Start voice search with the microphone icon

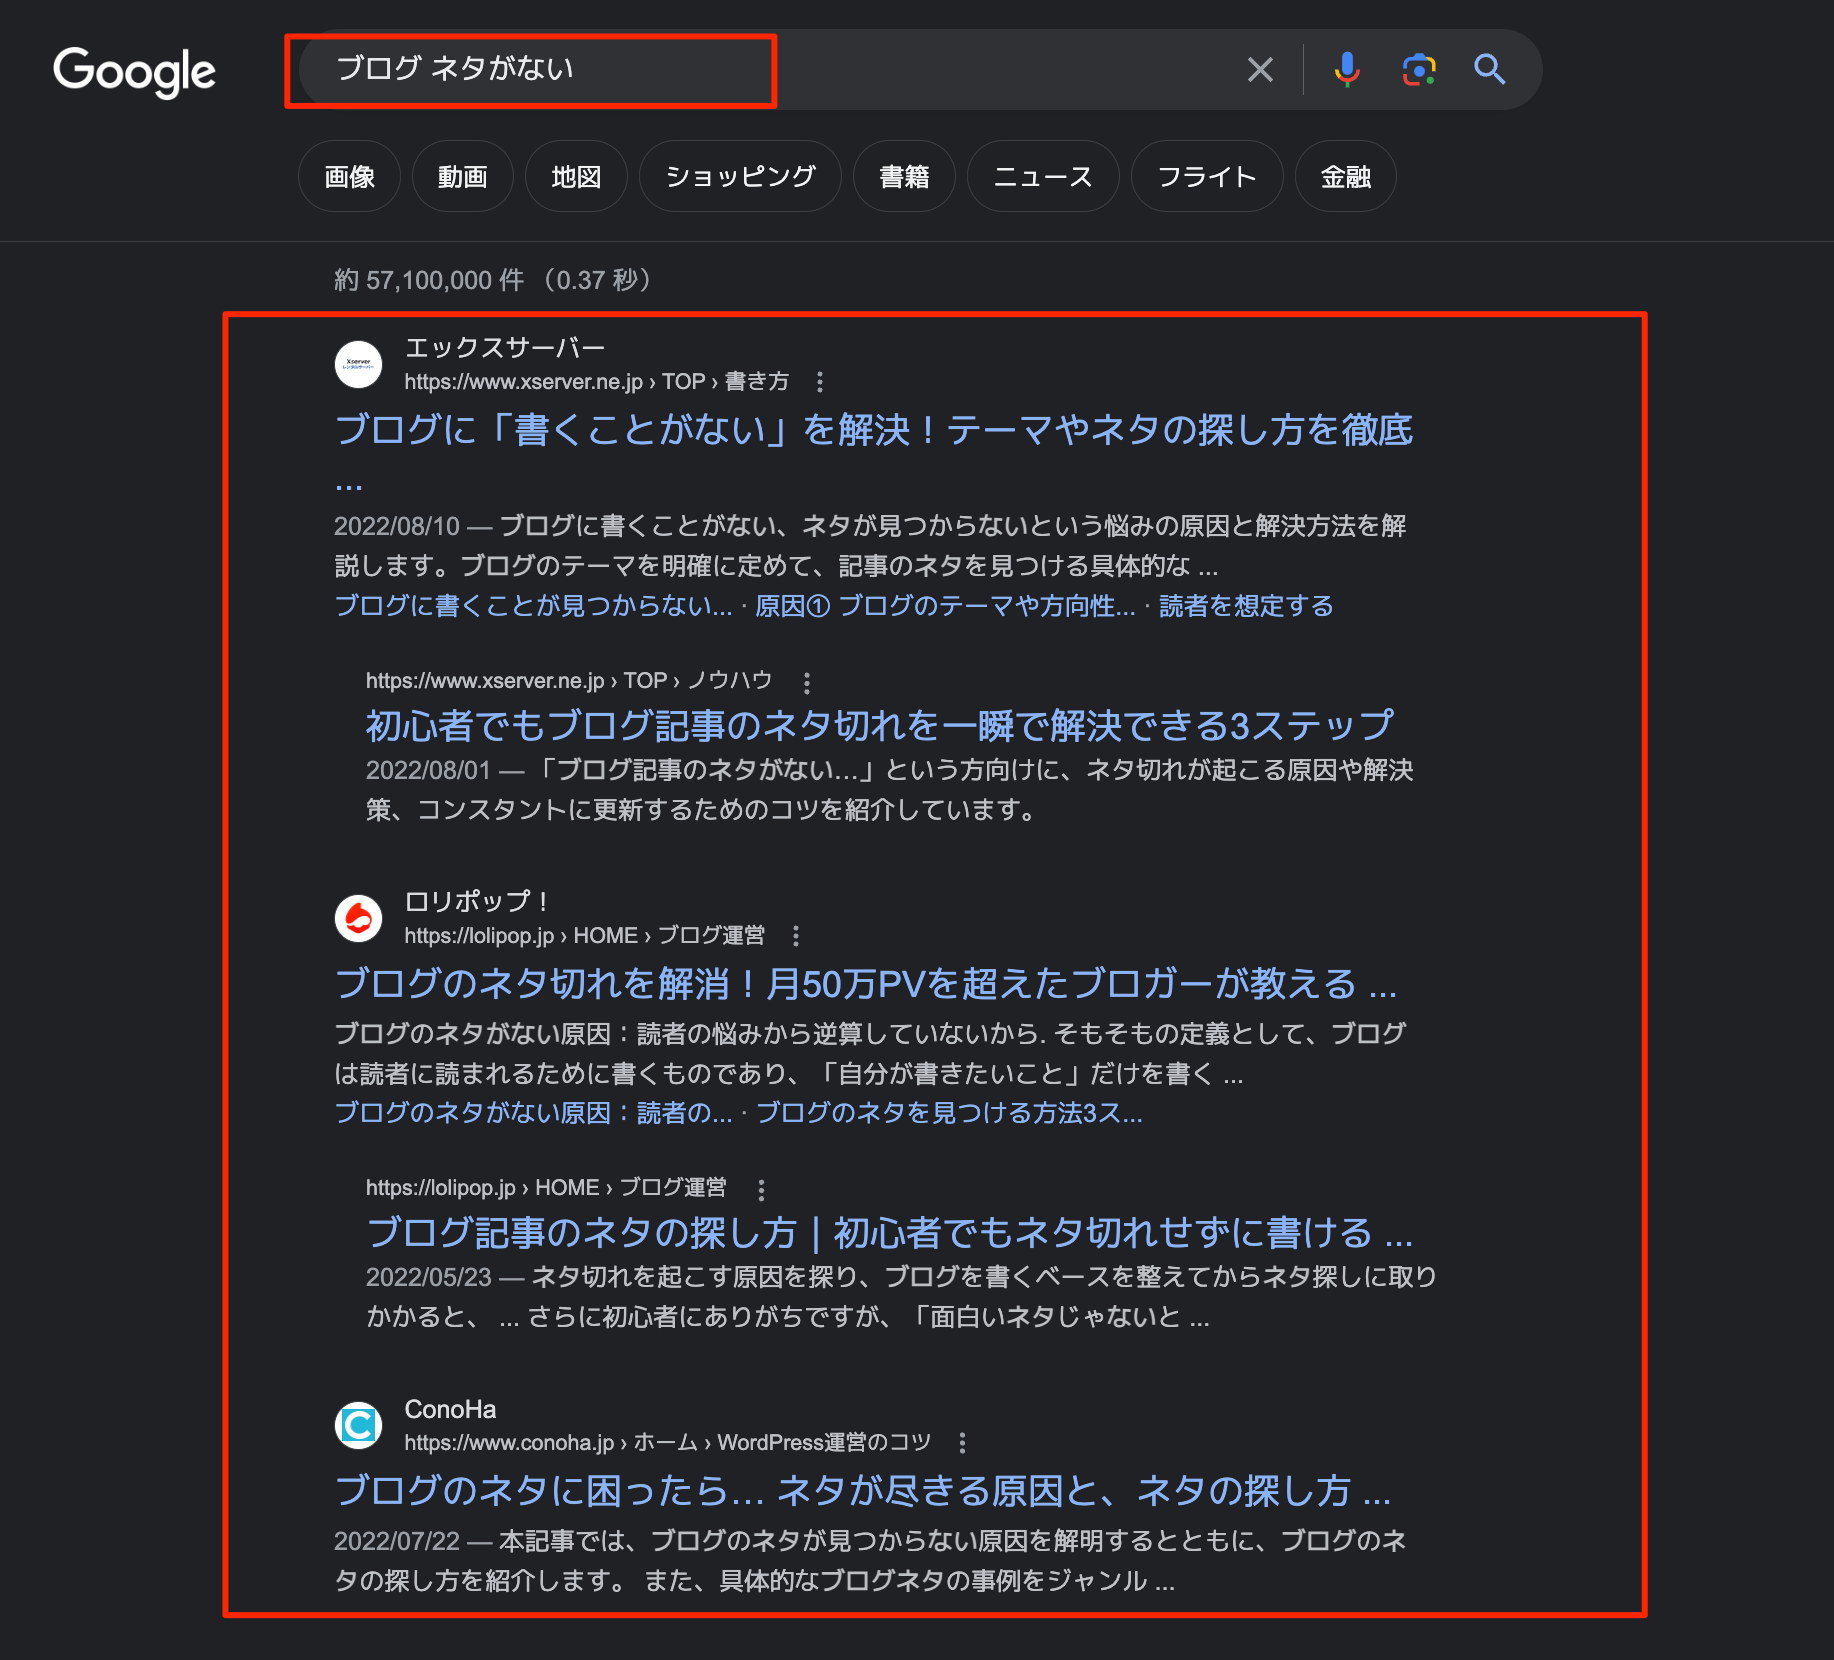point(1347,69)
